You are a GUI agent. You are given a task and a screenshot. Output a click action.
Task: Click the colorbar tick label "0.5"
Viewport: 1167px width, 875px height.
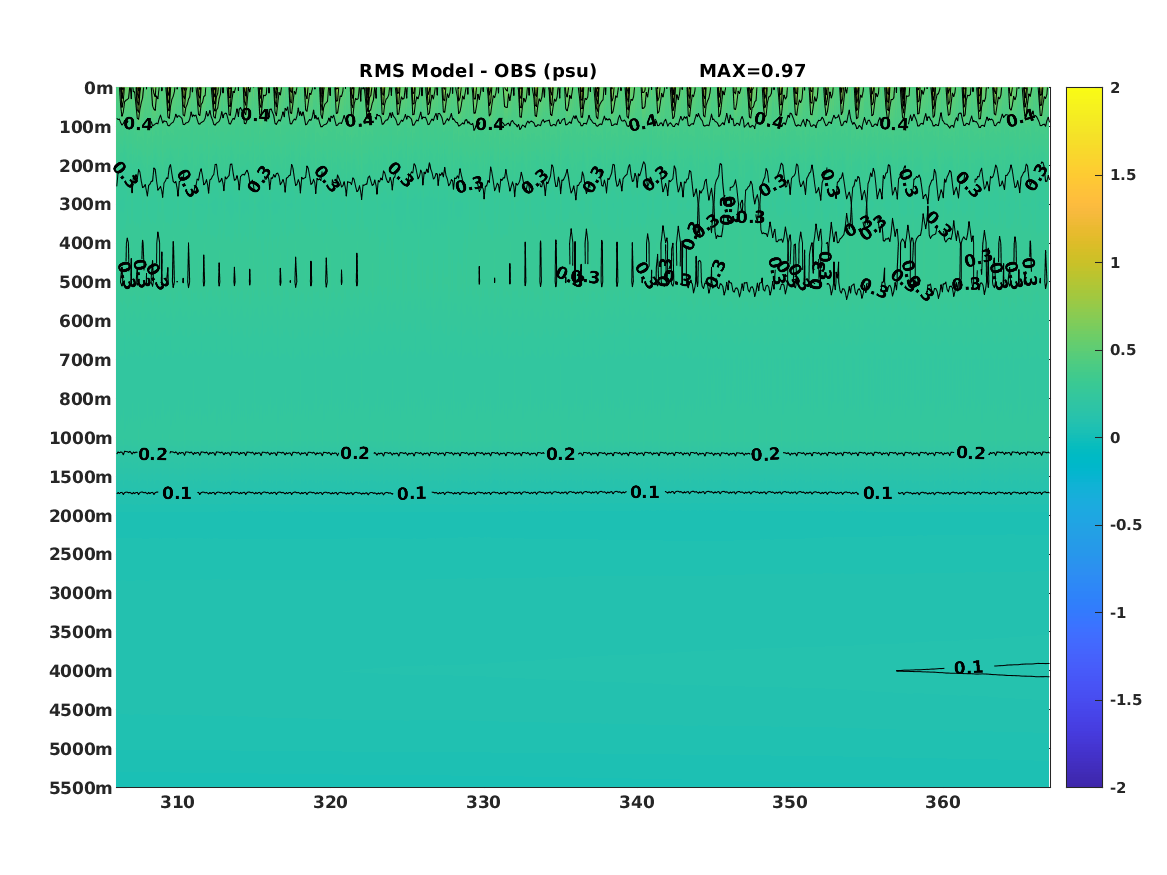(x=1123, y=350)
